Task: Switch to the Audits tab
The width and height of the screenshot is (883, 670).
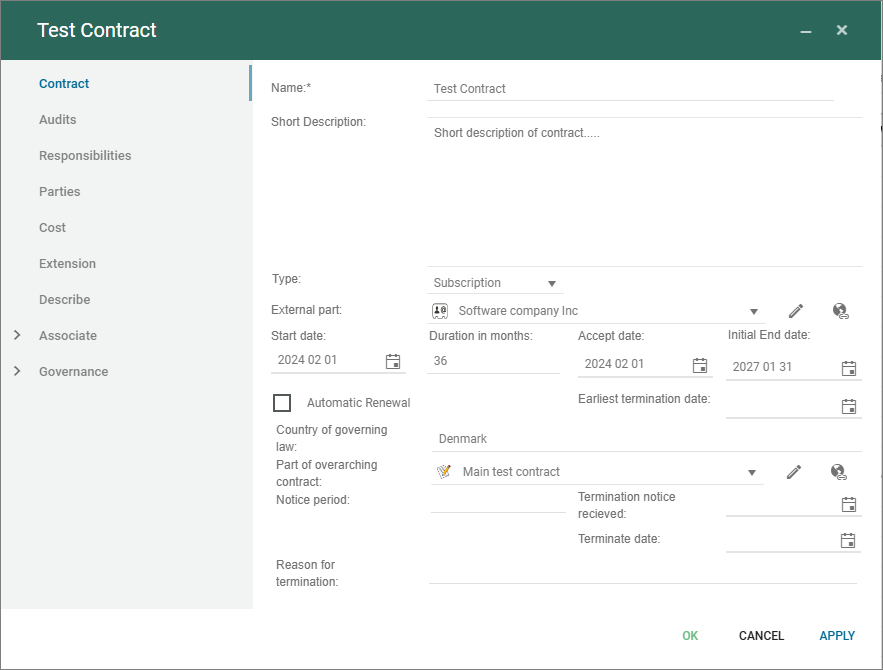Action: click(57, 120)
